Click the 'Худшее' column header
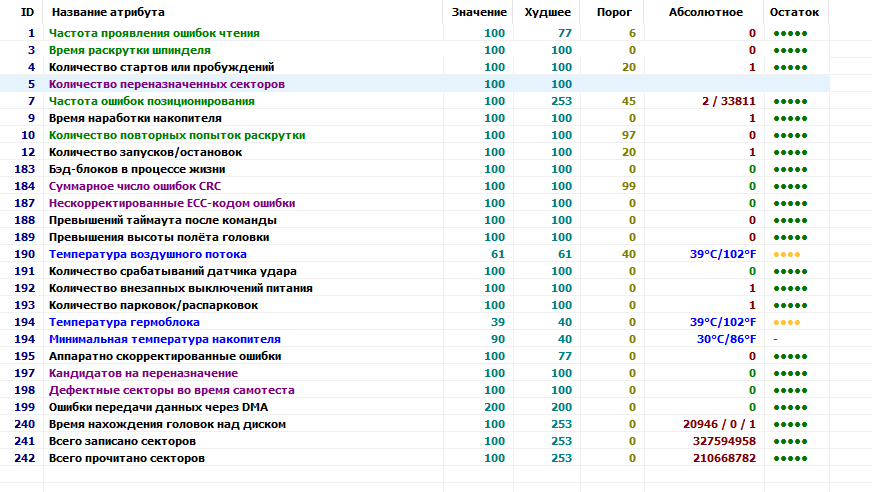This screenshot has height=492, width=872. click(x=547, y=12)
